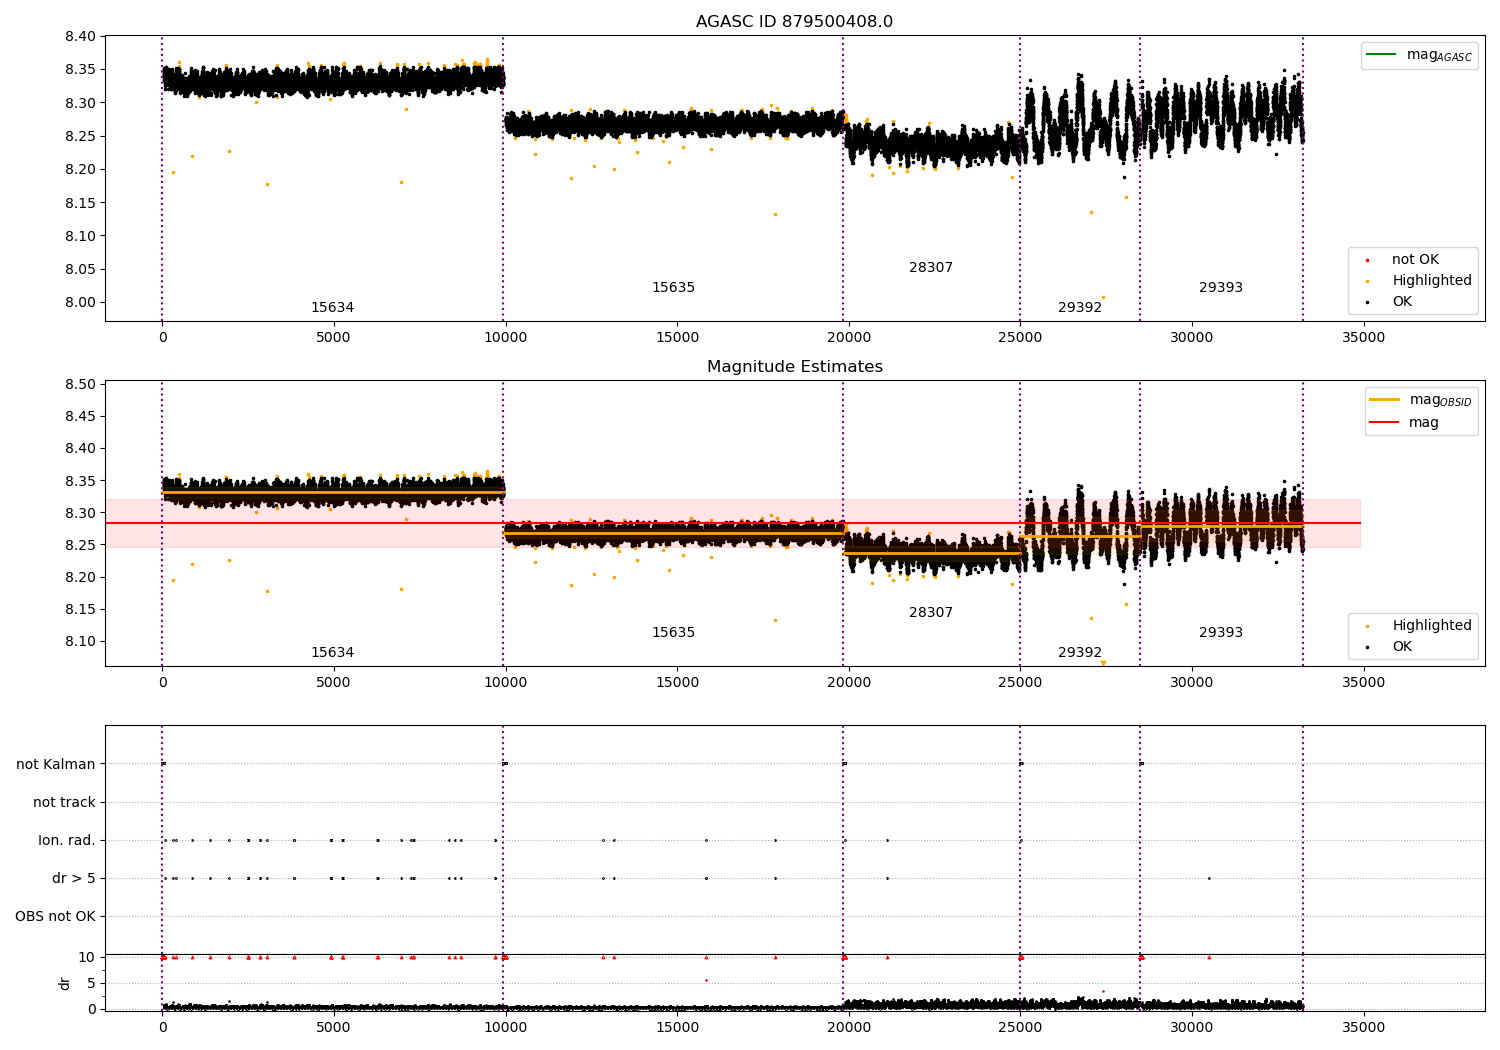Select "not OK" legend entry in top plot

(x=1415, y=259)
